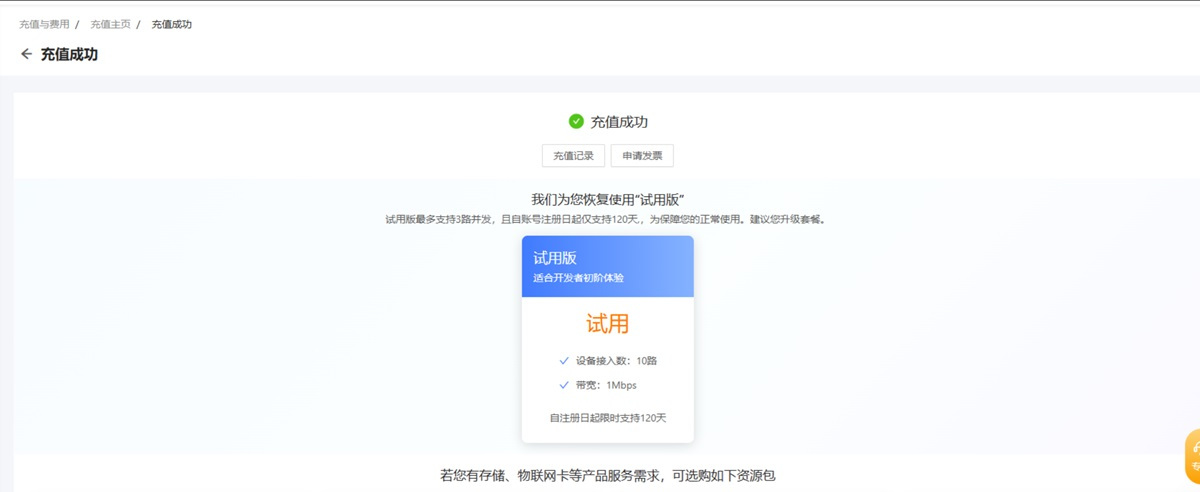Viewport: 1200px width, 492px height.
Task: Click the 带宽：1Mbps feature text
Action: 606,385
